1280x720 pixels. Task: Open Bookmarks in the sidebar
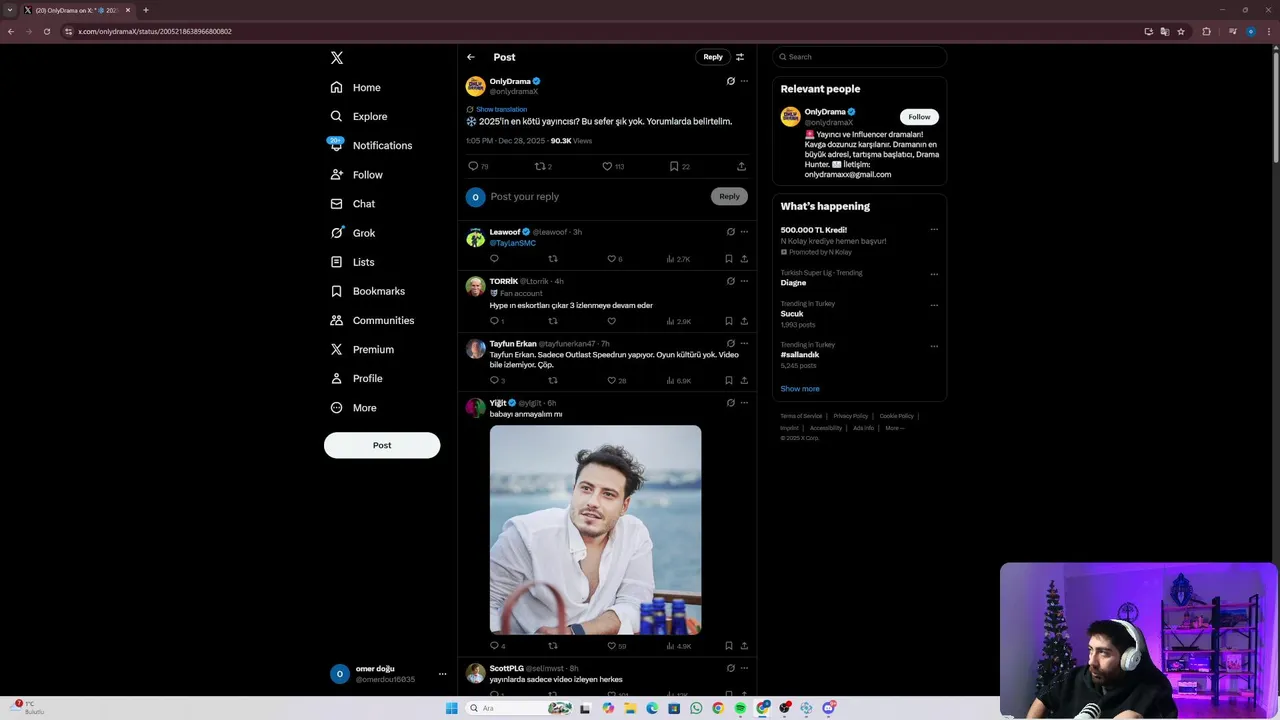pyautogui.click(x=368, y=291)
